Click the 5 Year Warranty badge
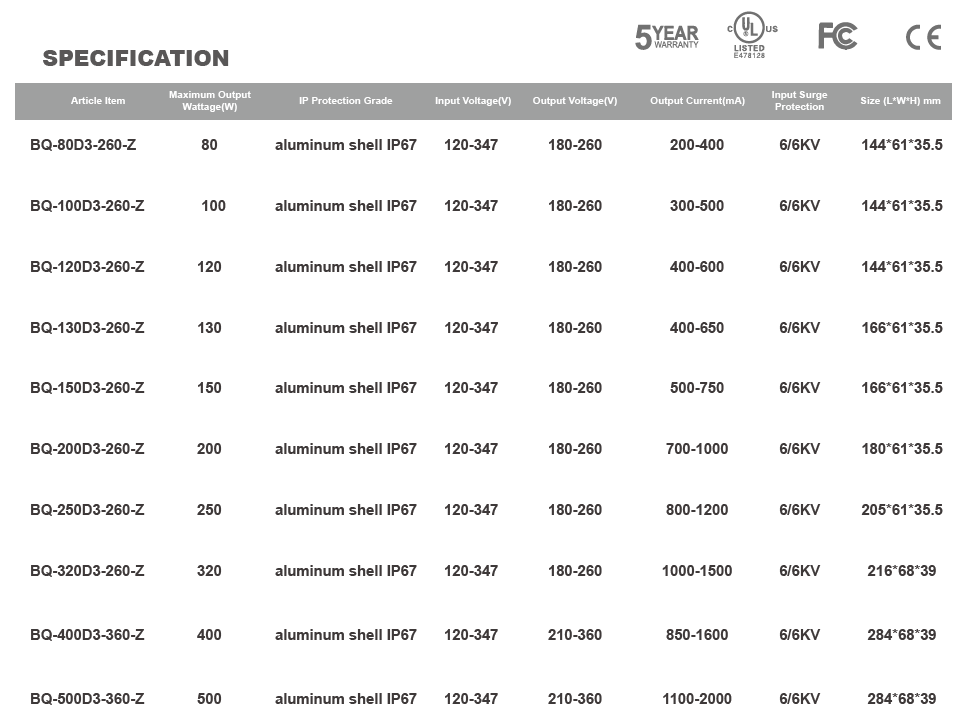The image size is (968, 725). click(x=667, y=37)
